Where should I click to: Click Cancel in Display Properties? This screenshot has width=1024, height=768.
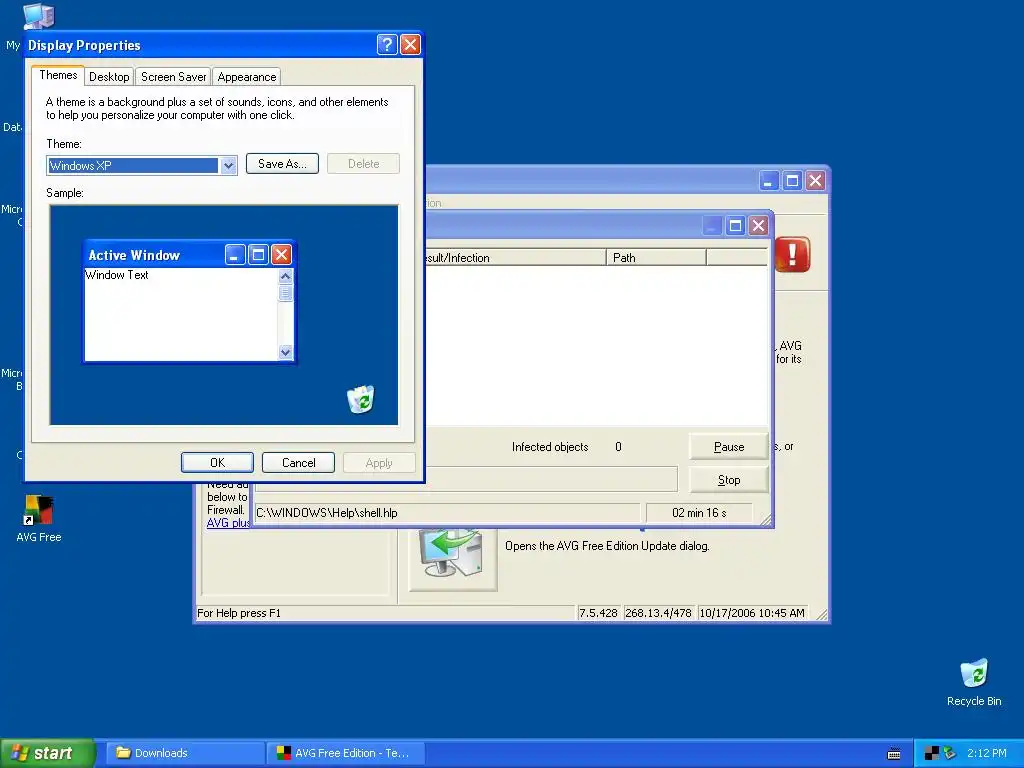click(298, 462)
